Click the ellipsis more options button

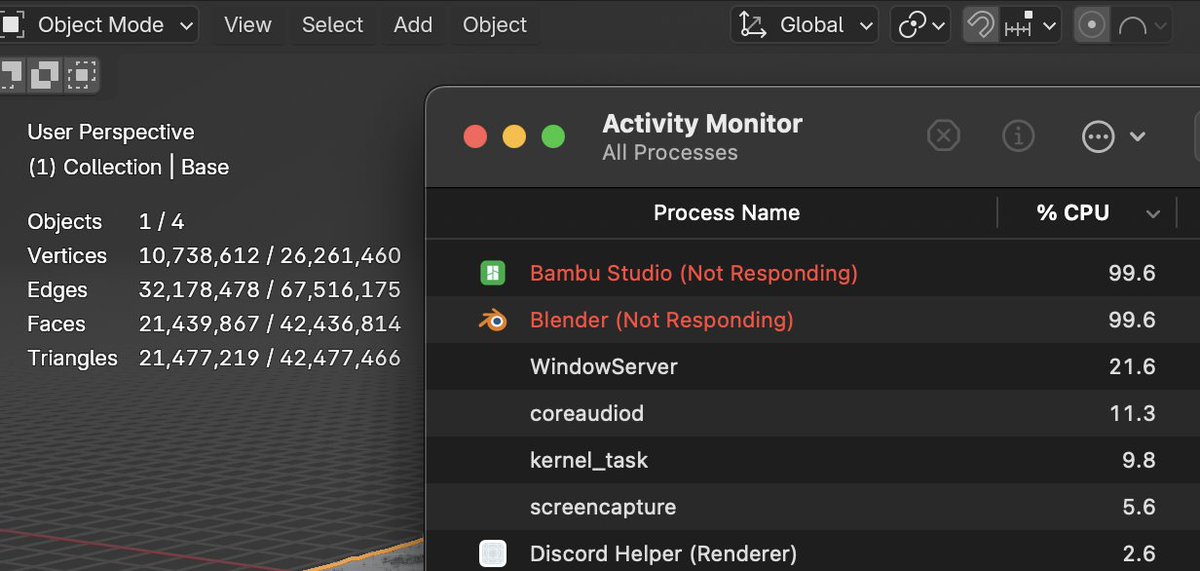pyautogui.click(x=1098, y=136)
